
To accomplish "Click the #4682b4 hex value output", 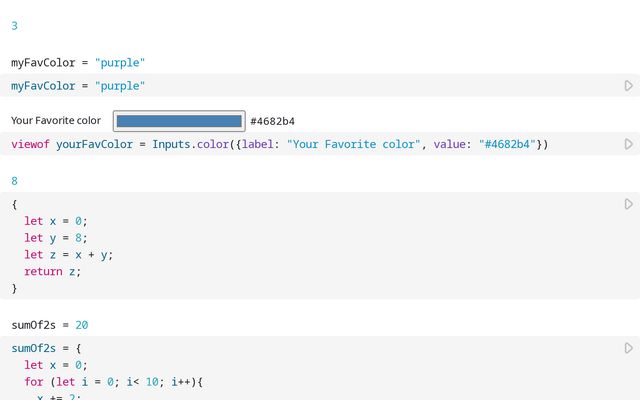I will point(272,121).
